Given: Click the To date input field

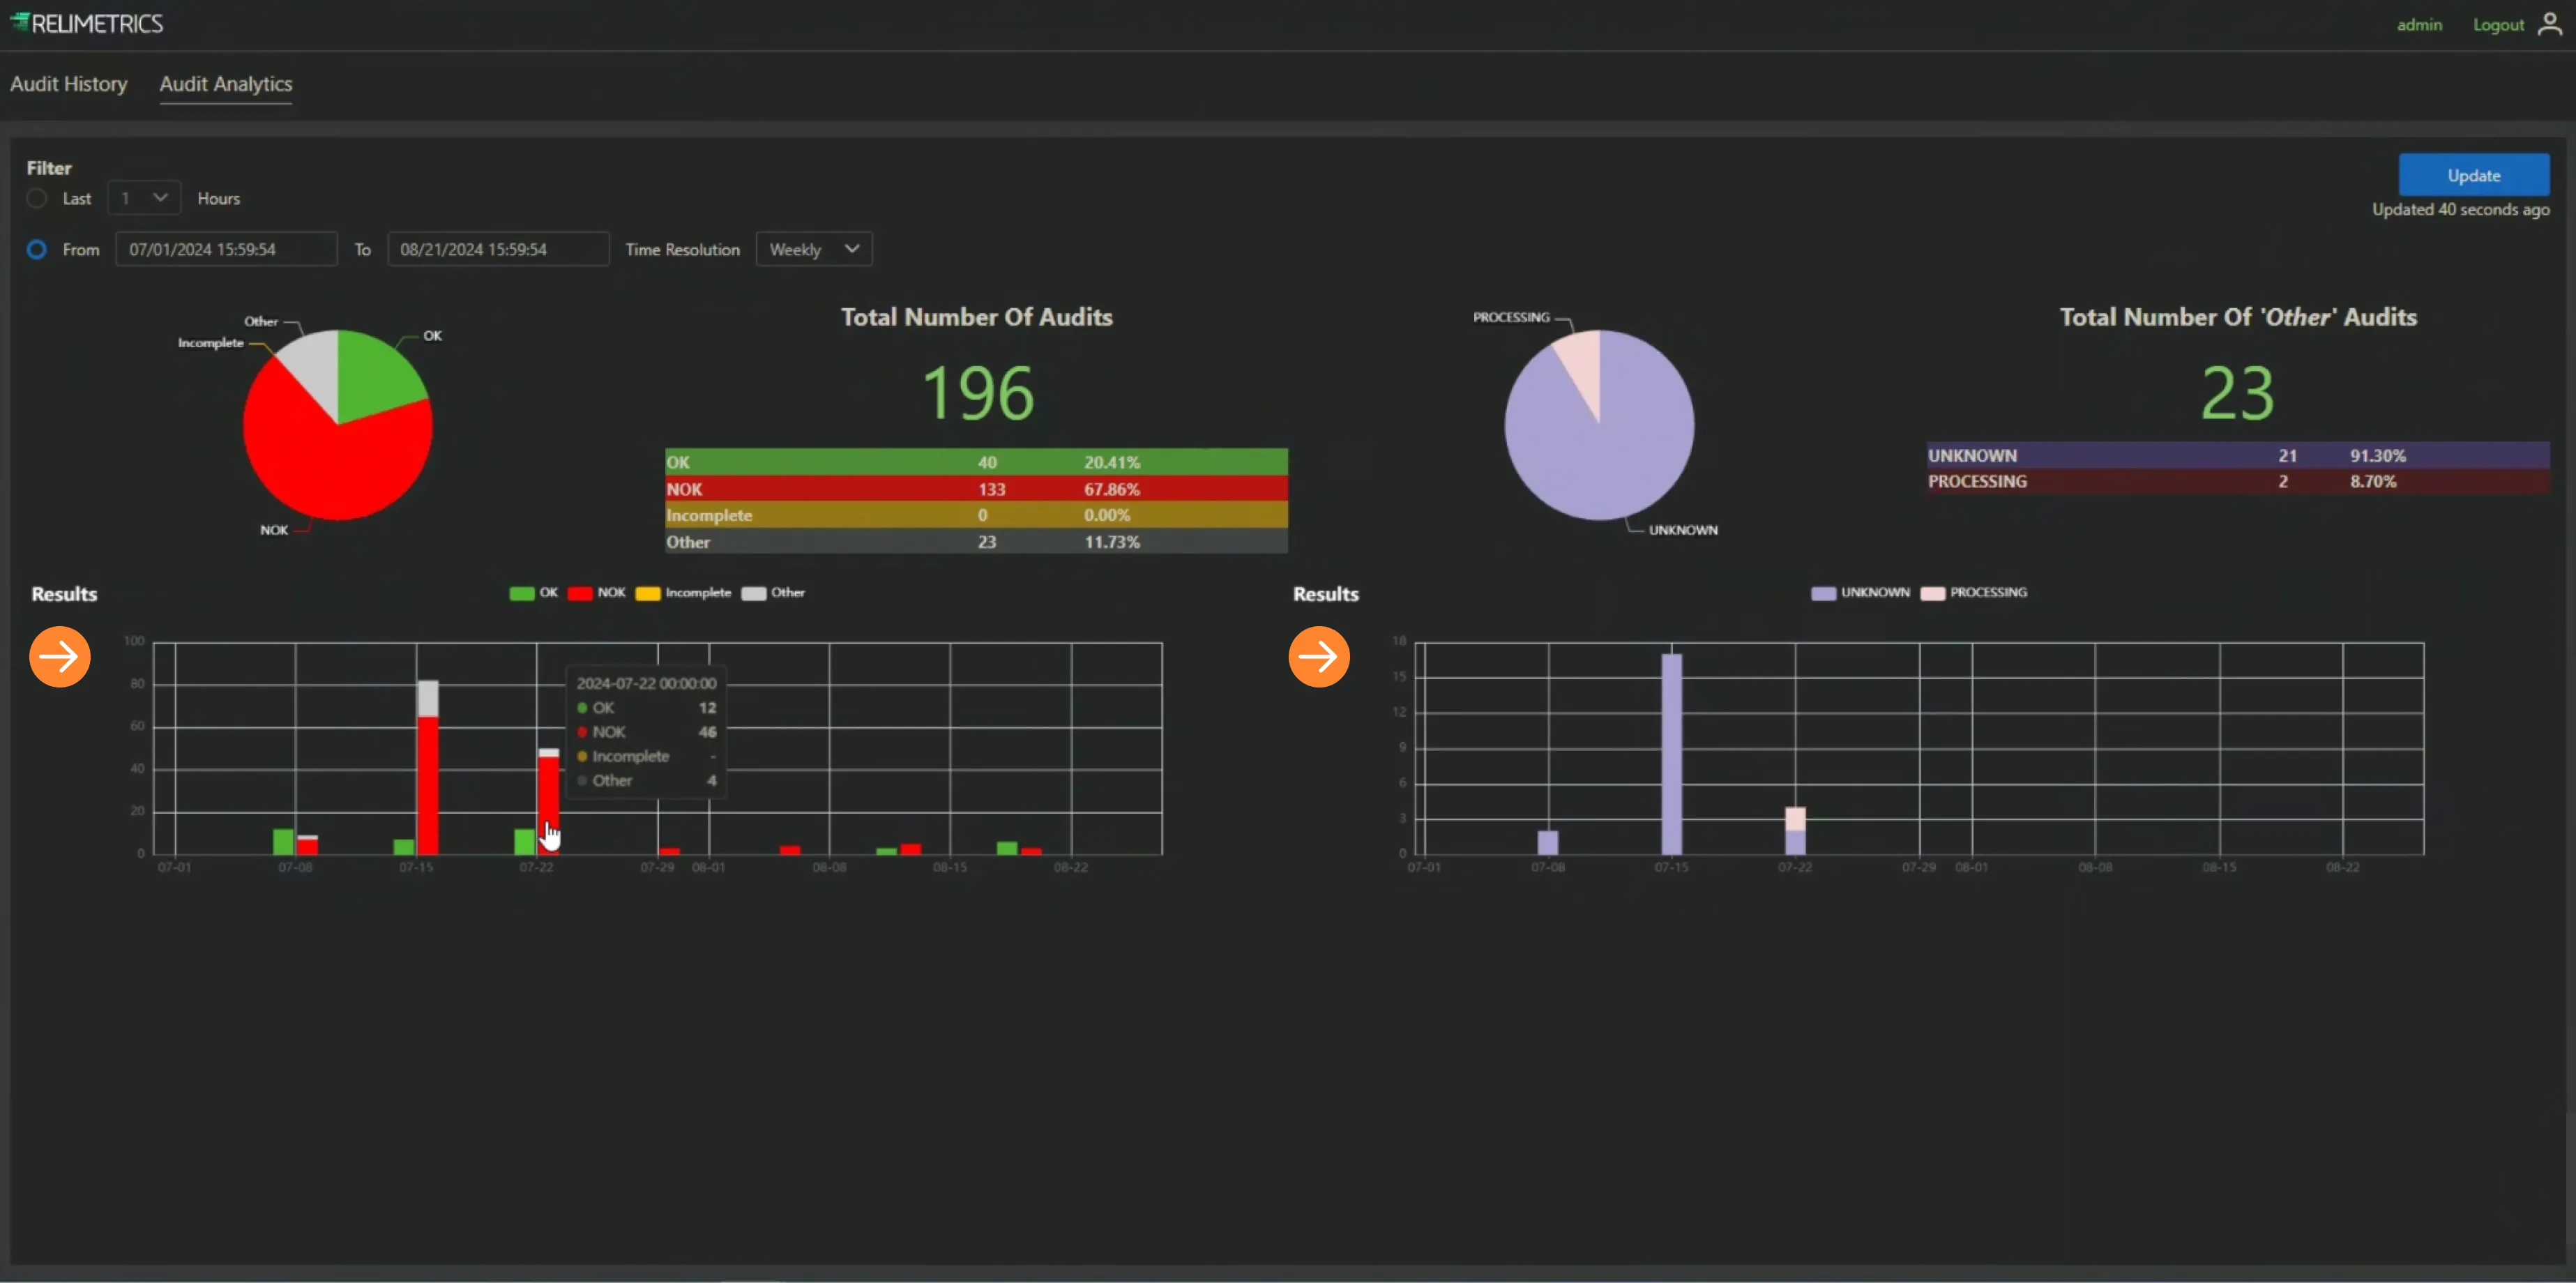Looking at the screenshot, I should (498, 249).
